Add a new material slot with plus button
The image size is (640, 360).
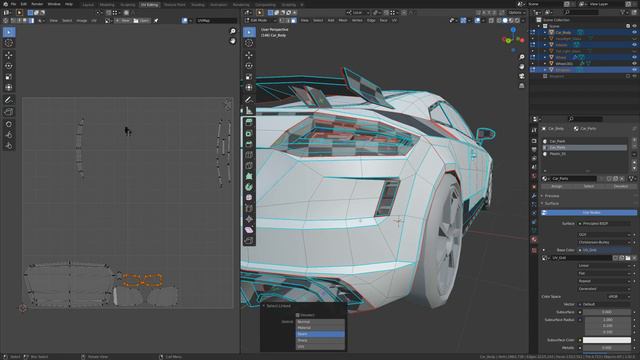[634, 140]
